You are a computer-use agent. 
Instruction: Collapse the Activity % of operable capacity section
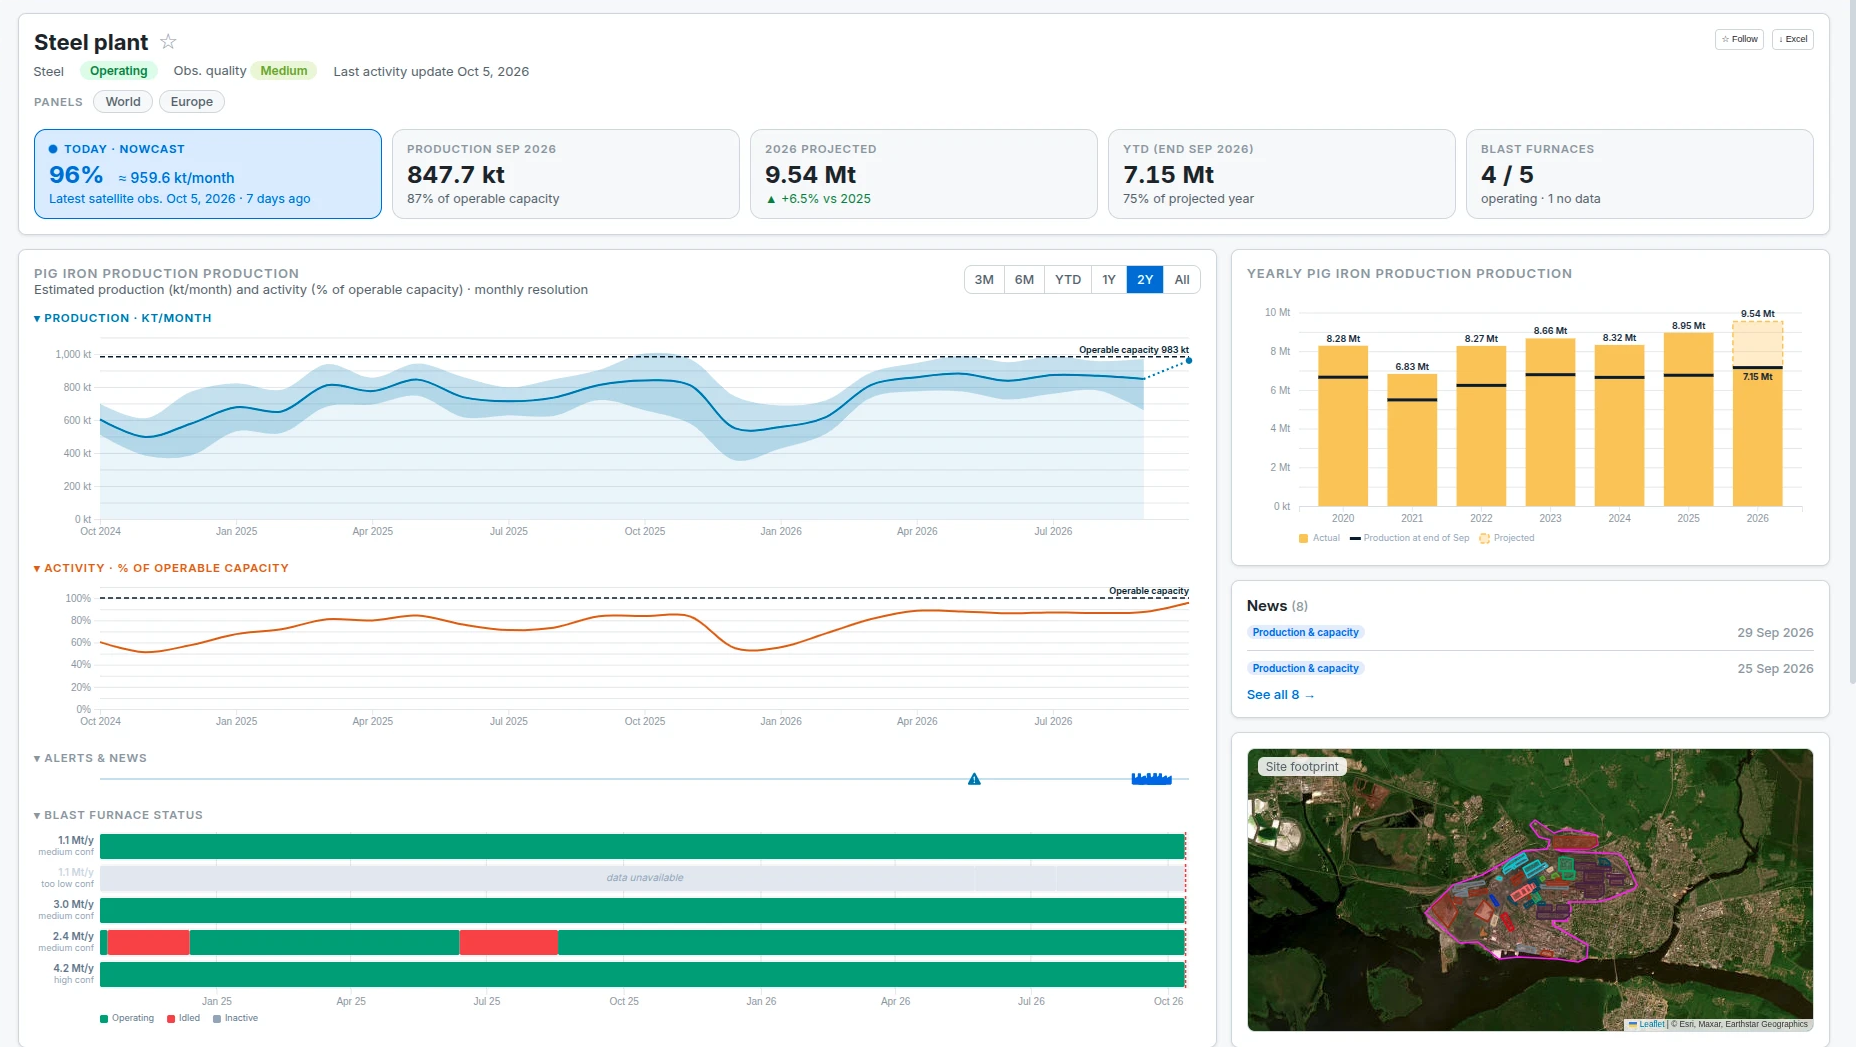pos(161,568)
